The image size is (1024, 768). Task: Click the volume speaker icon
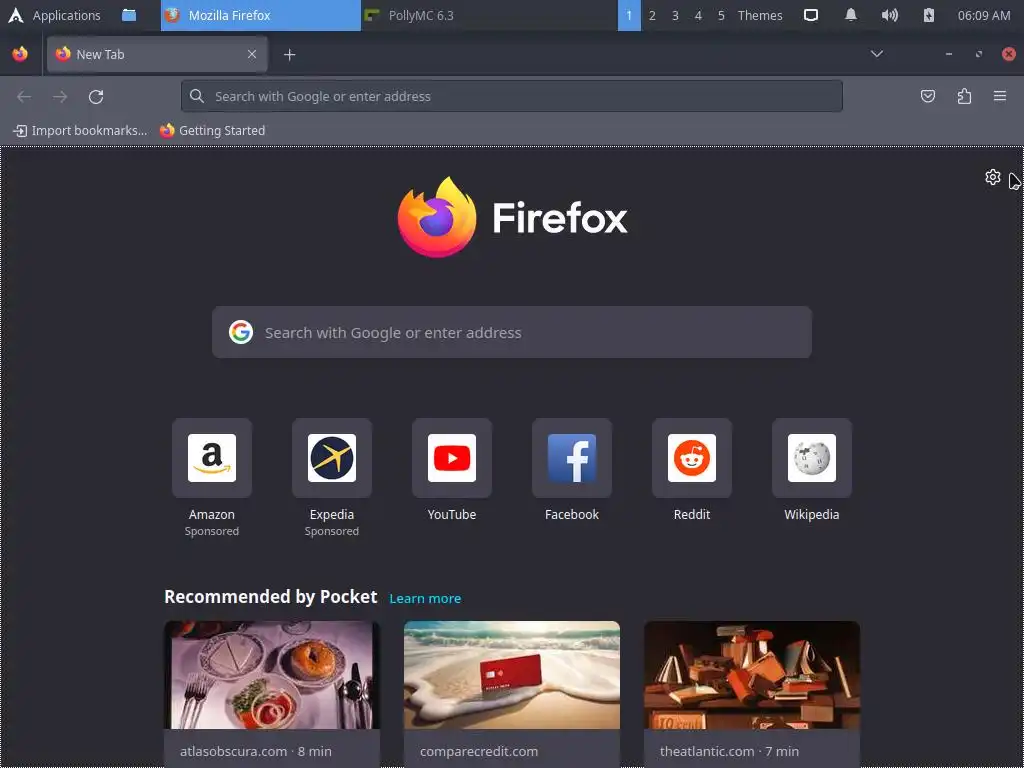pyautogui.click(x=889, y=15)
